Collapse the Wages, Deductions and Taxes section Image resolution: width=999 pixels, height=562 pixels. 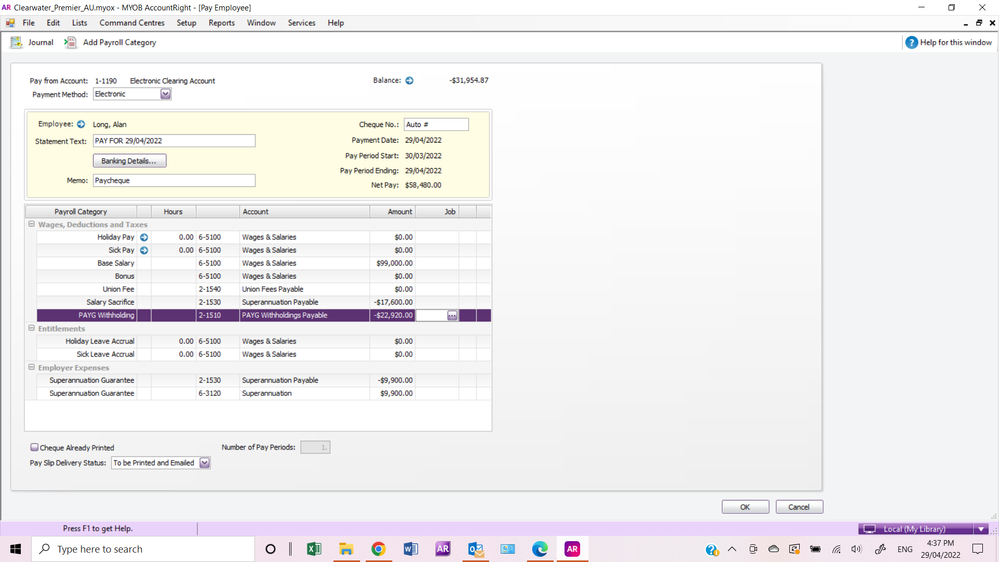[x=31, y=225]
